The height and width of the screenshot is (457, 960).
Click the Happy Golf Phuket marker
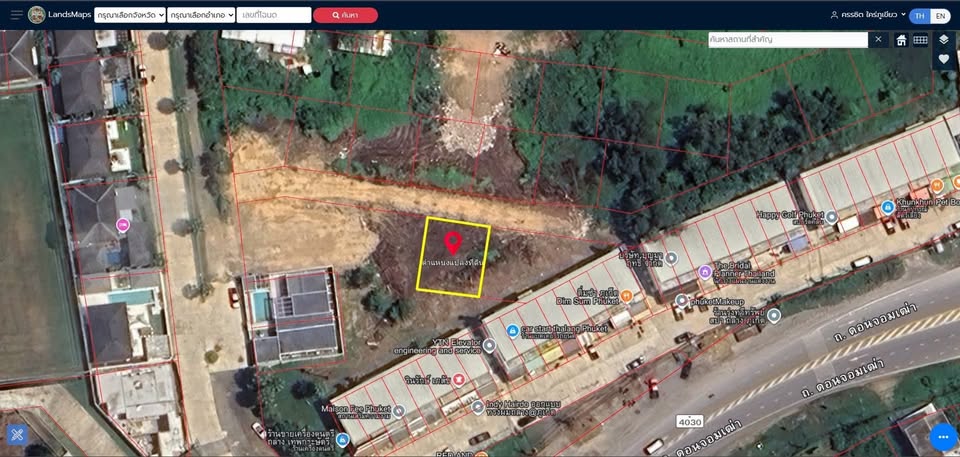(x=831, y=217)
